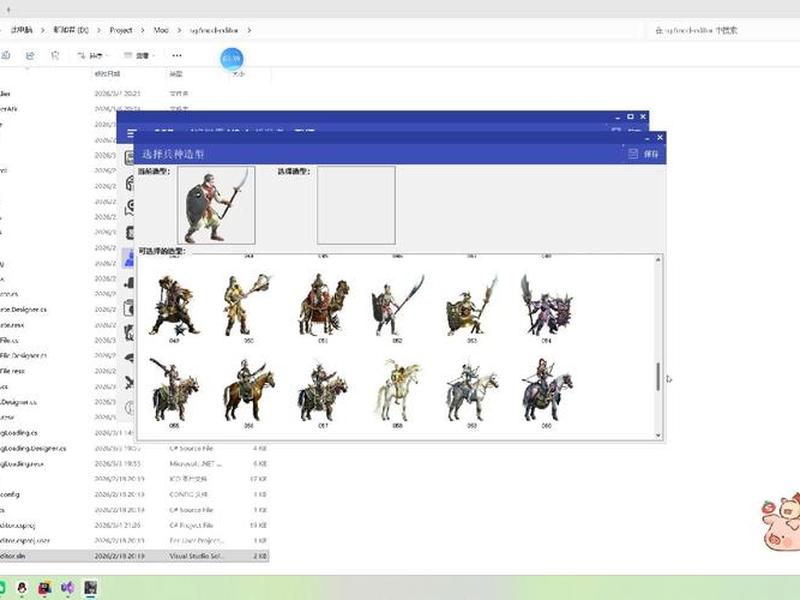
Task: Click Project in the Explorer breadcrumb
Action: 121,30
